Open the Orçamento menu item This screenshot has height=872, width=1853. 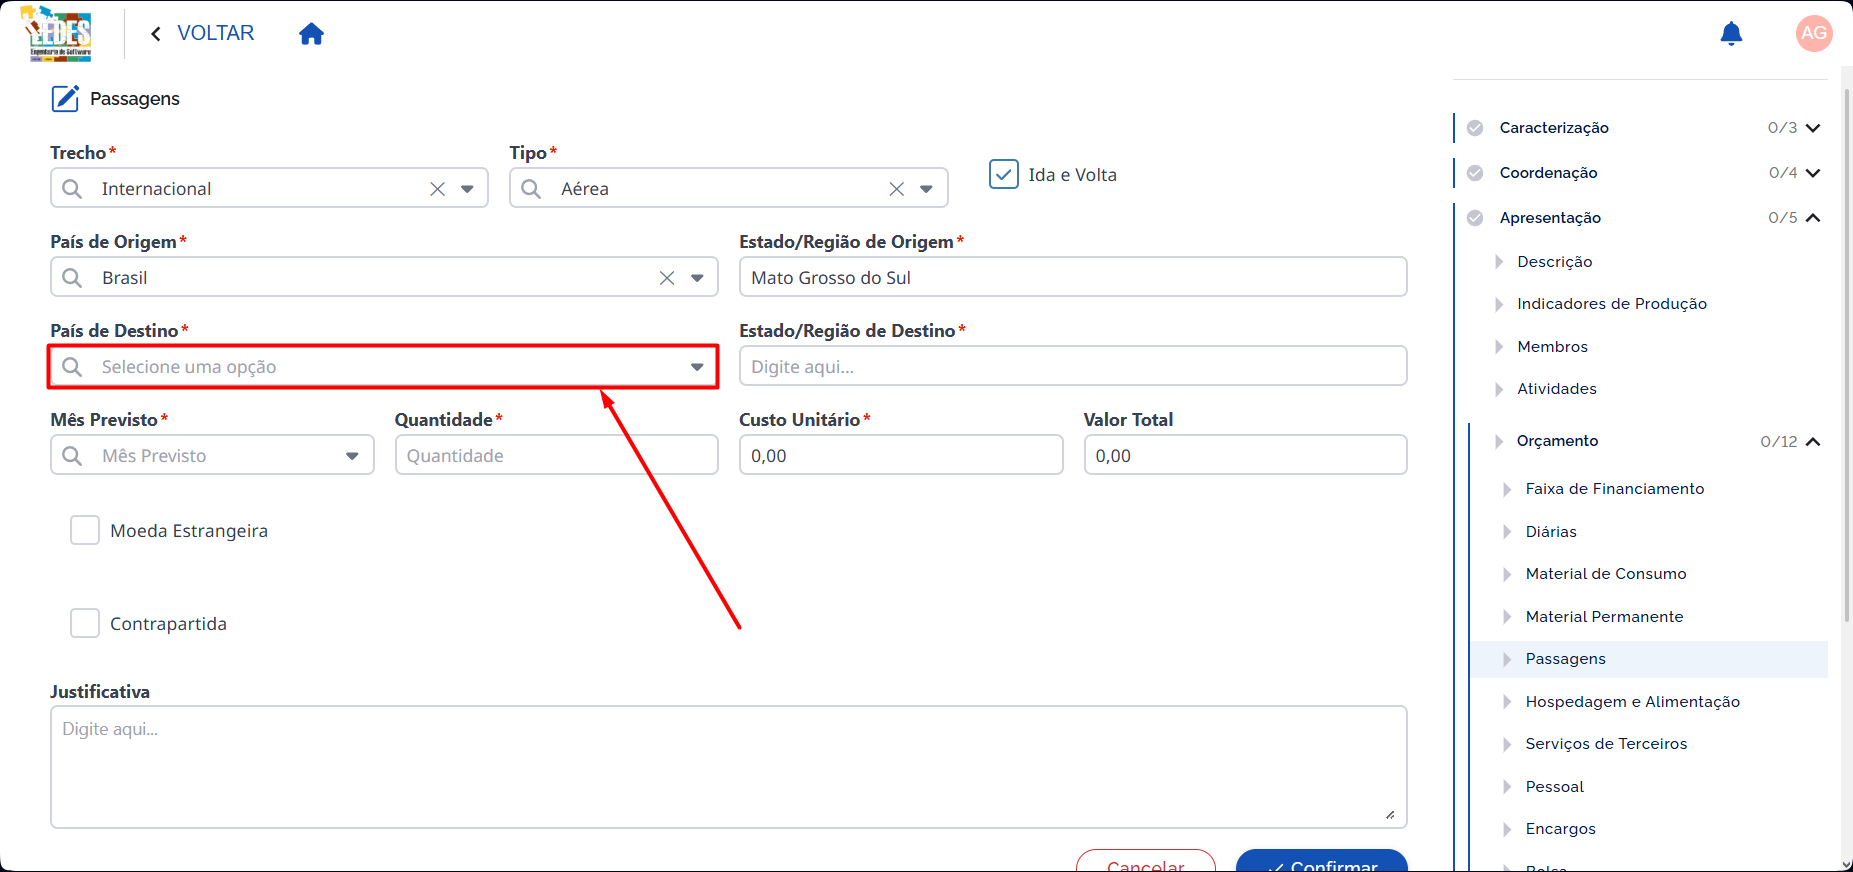point(1557,441)
